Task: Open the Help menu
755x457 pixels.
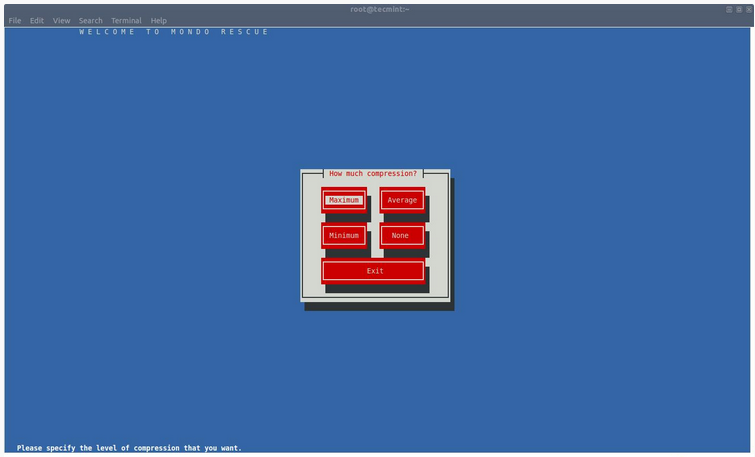Action: coord(159,20)
